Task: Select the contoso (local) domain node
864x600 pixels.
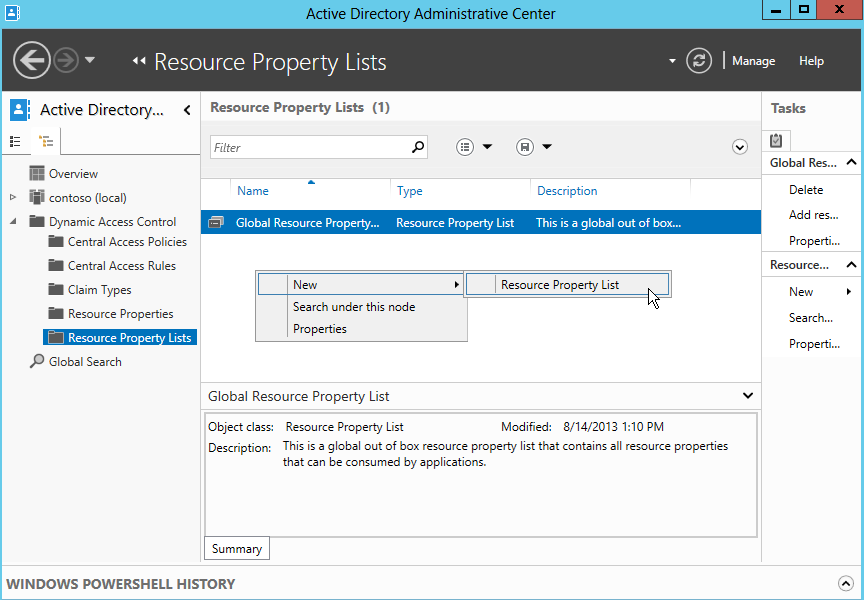Action: (x=88, y=198)
